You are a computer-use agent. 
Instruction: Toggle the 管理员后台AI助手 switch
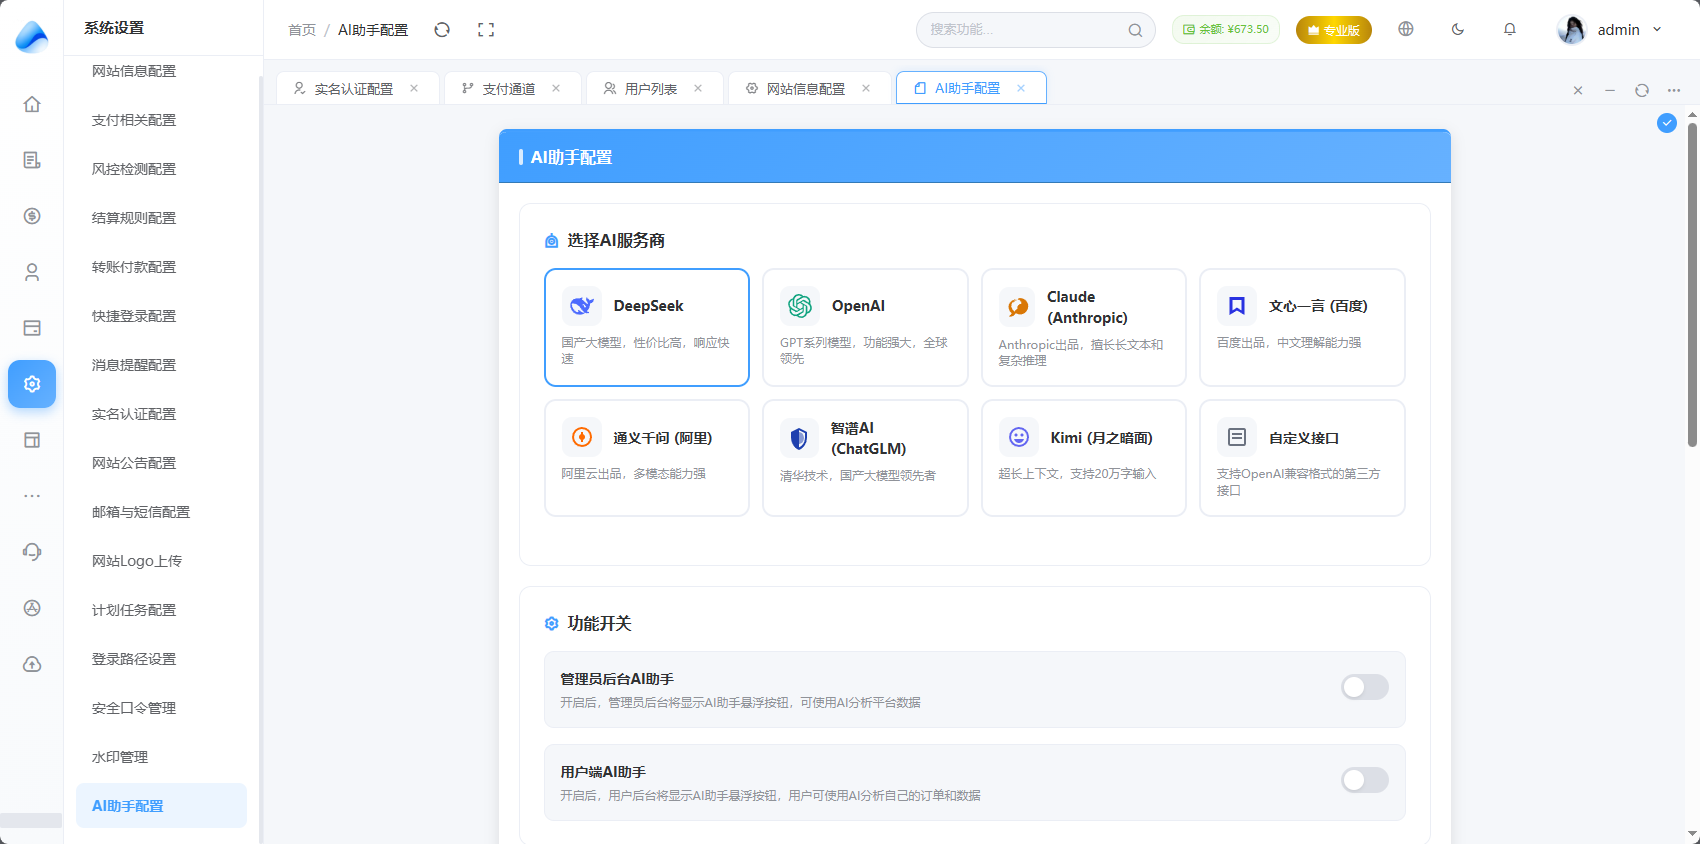1365,687
